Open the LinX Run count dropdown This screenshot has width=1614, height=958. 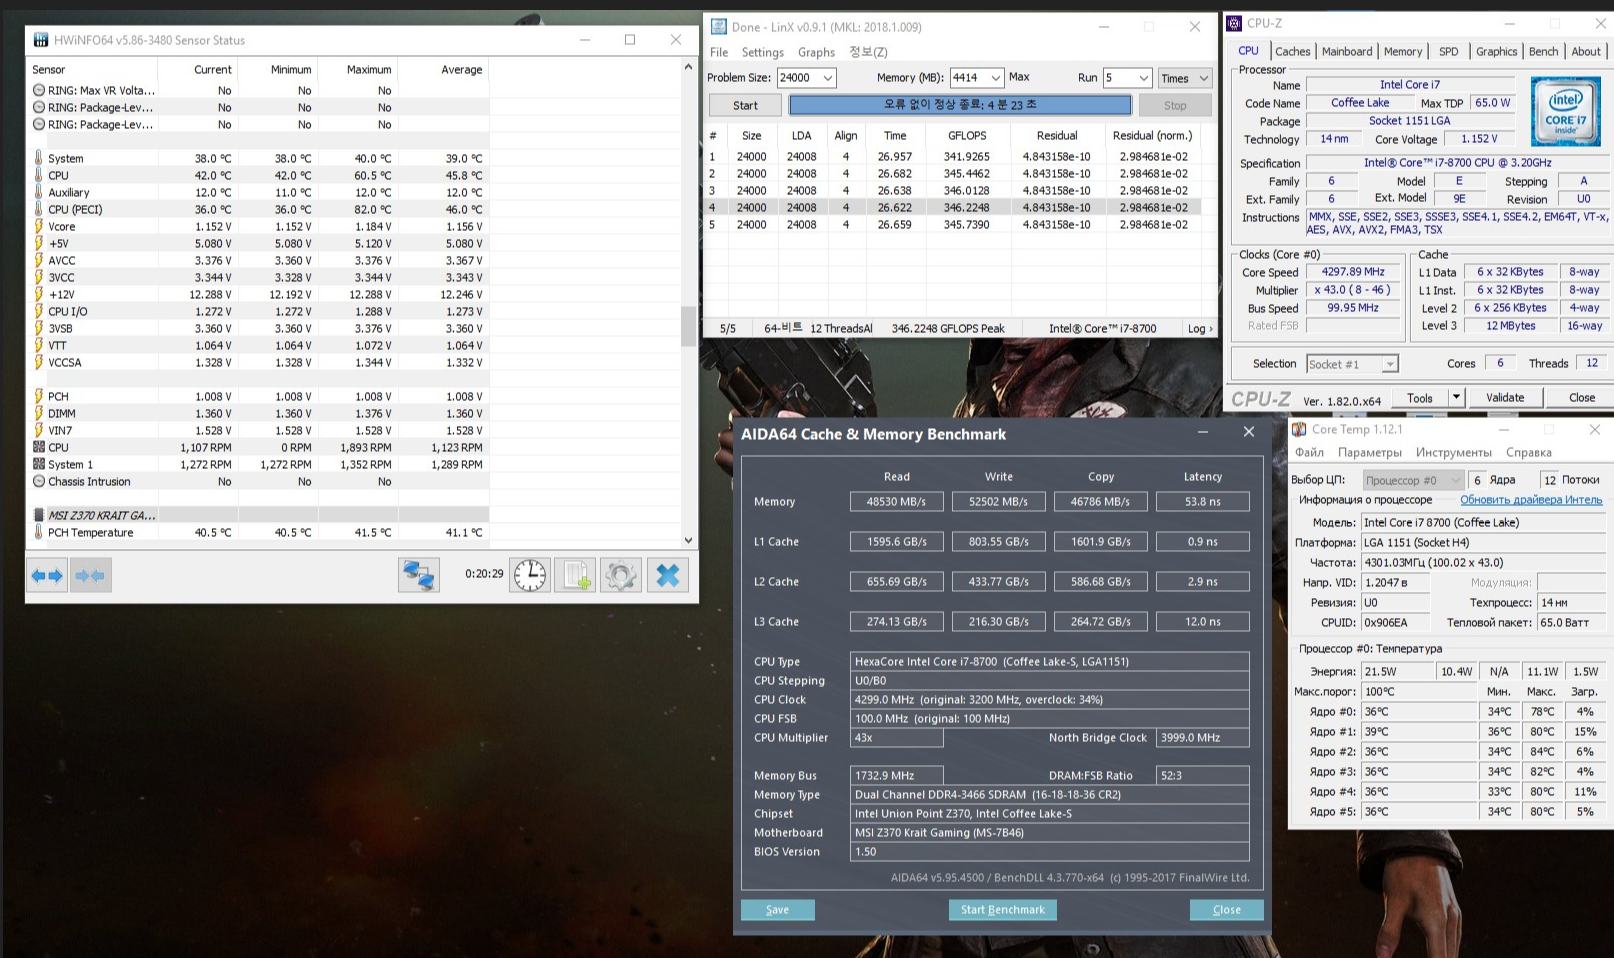pos(1143,78)
